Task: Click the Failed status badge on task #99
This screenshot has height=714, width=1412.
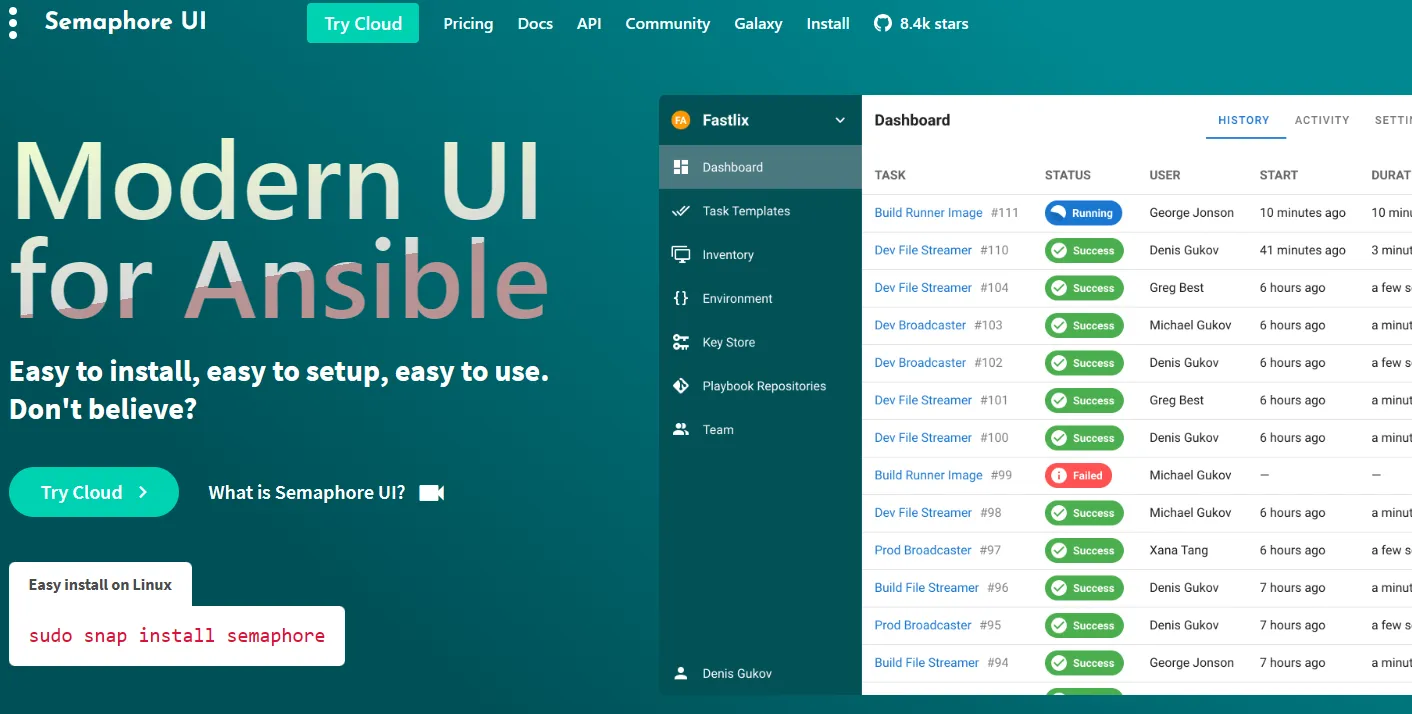Action: click(x=1078, y=476)
